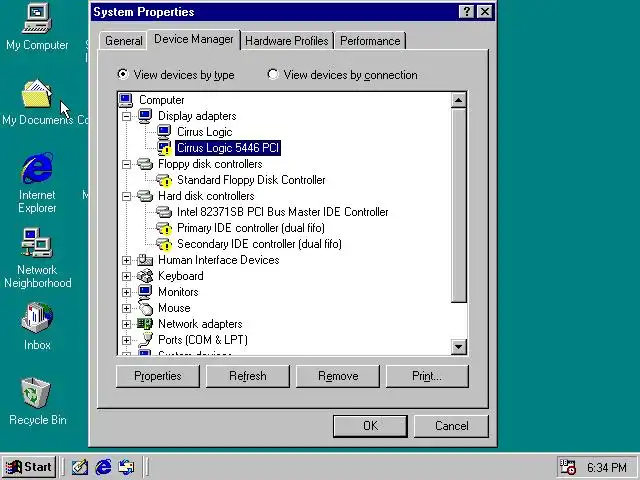Click the Ports (COM & LPT) plug icon
This screenshot has width=640, height=480.
pos(145,340)
